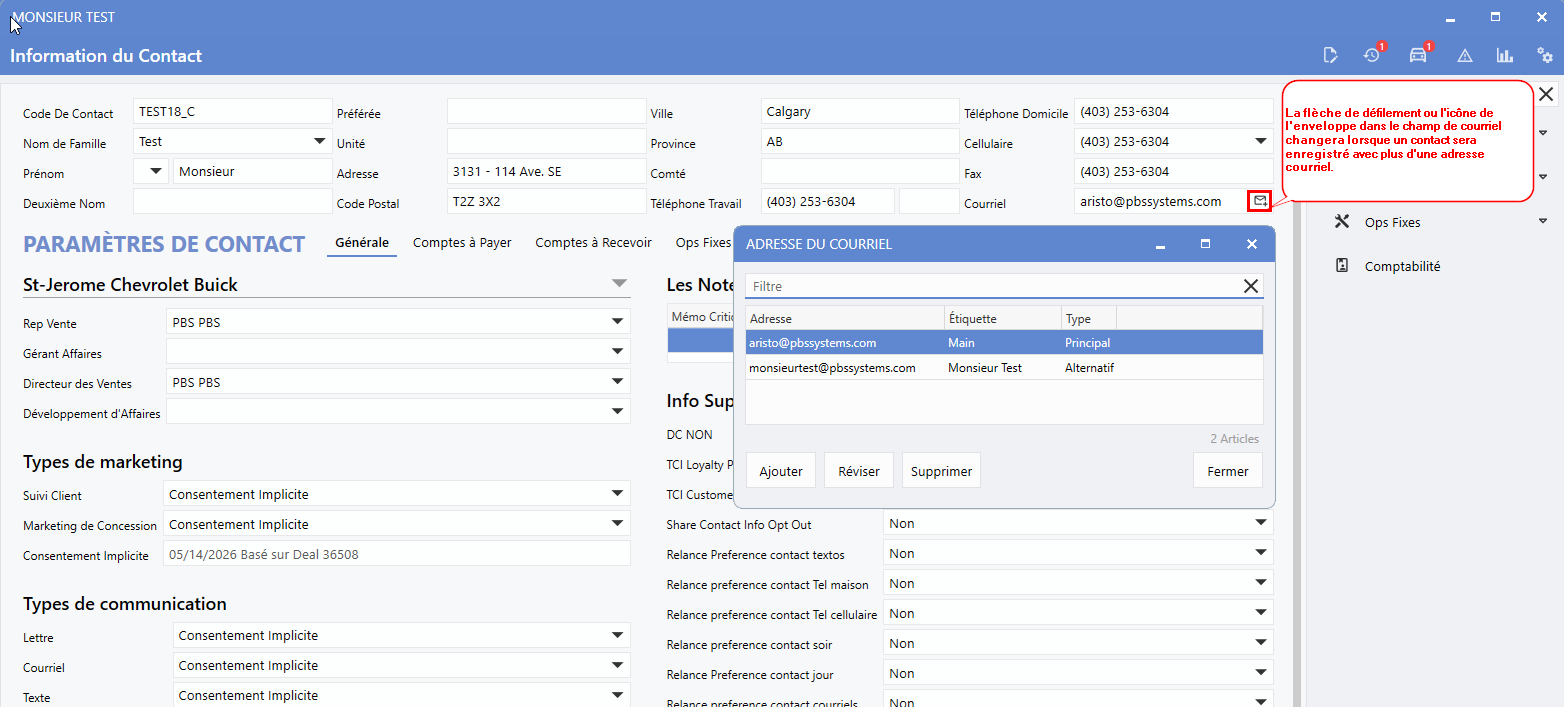Select Comptabilité in the side panel
The image size is (1564, 707).
pos(1402,266)
